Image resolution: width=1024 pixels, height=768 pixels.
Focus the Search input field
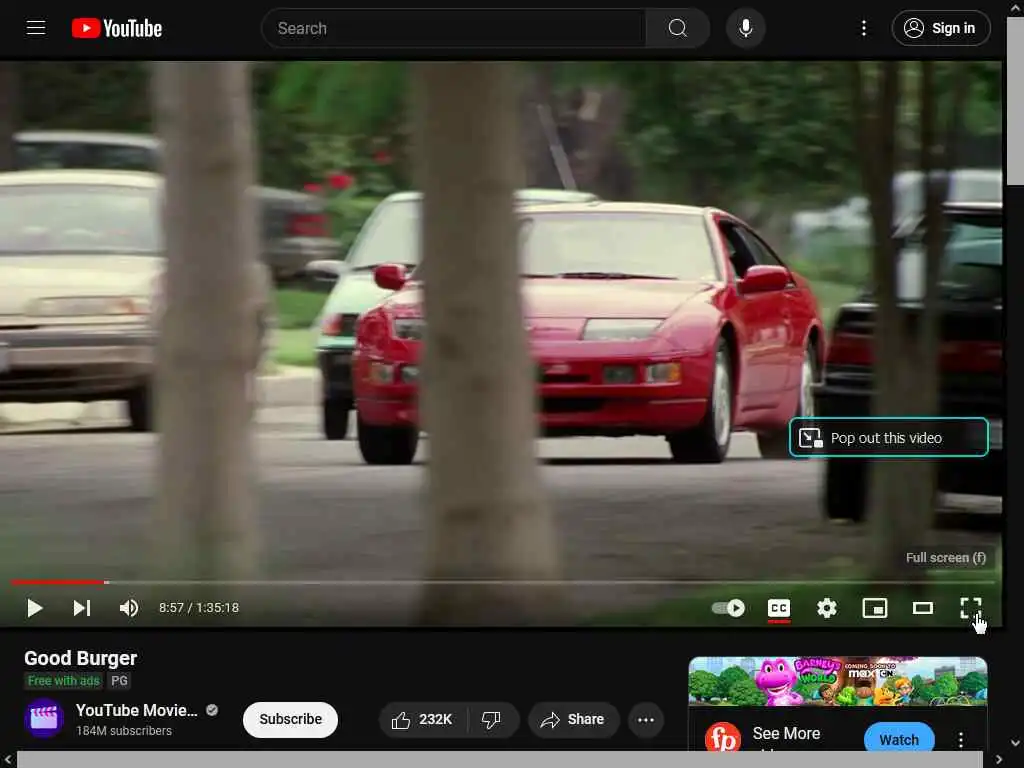[x=454, y=28]
